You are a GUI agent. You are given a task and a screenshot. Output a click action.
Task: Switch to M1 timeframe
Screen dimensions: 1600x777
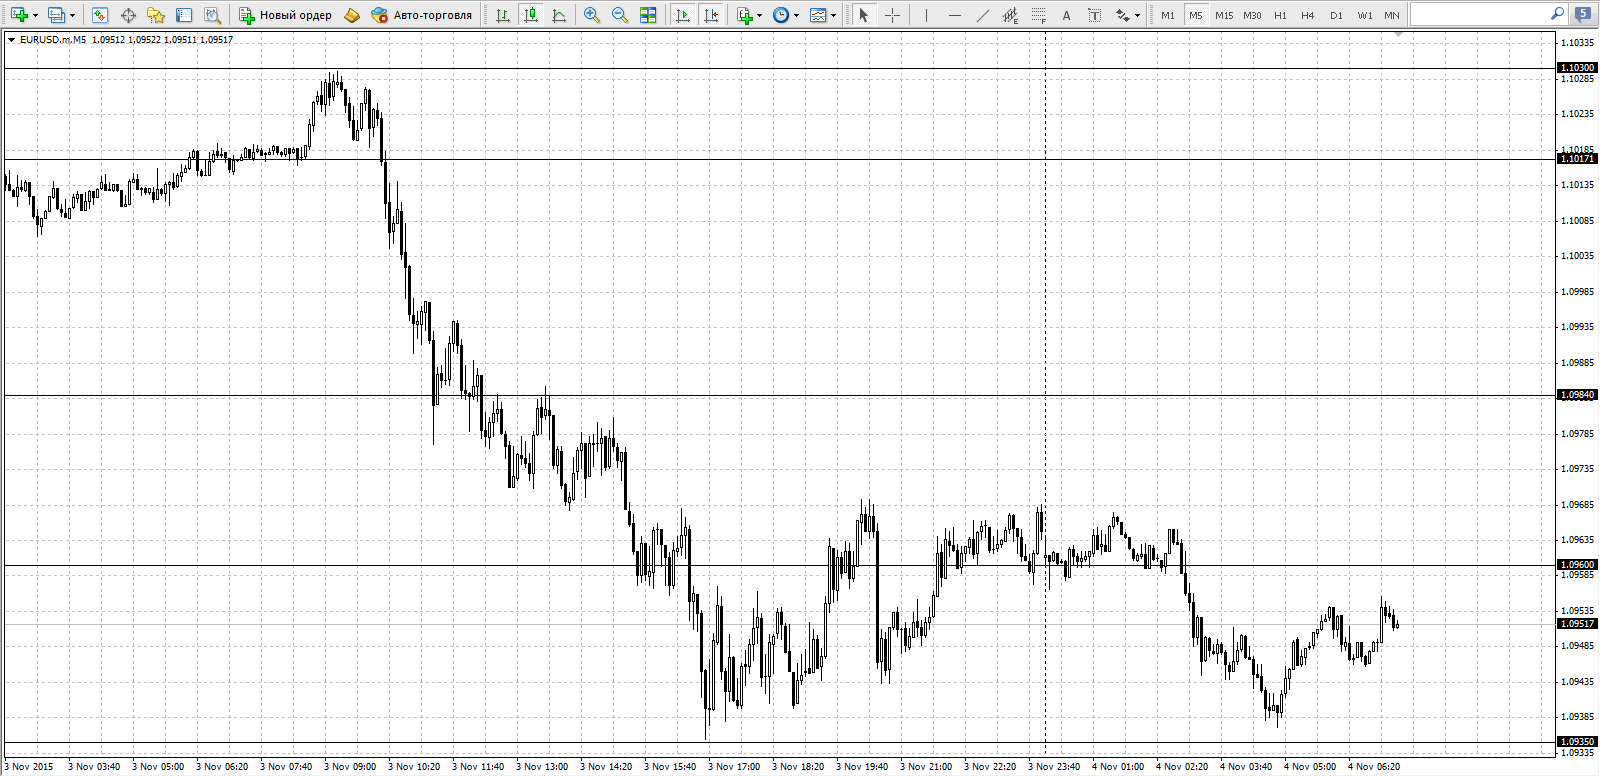tap(1168, 15)
